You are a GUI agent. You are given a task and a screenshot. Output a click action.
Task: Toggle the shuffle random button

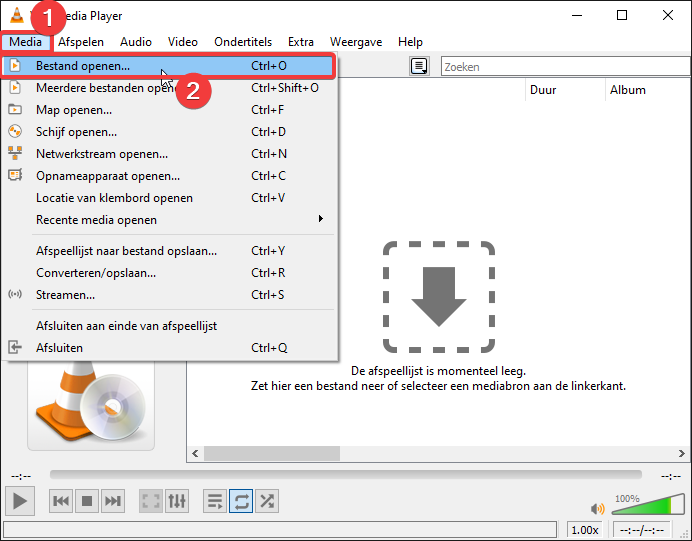pyautogui.click(x=267, y=501)
